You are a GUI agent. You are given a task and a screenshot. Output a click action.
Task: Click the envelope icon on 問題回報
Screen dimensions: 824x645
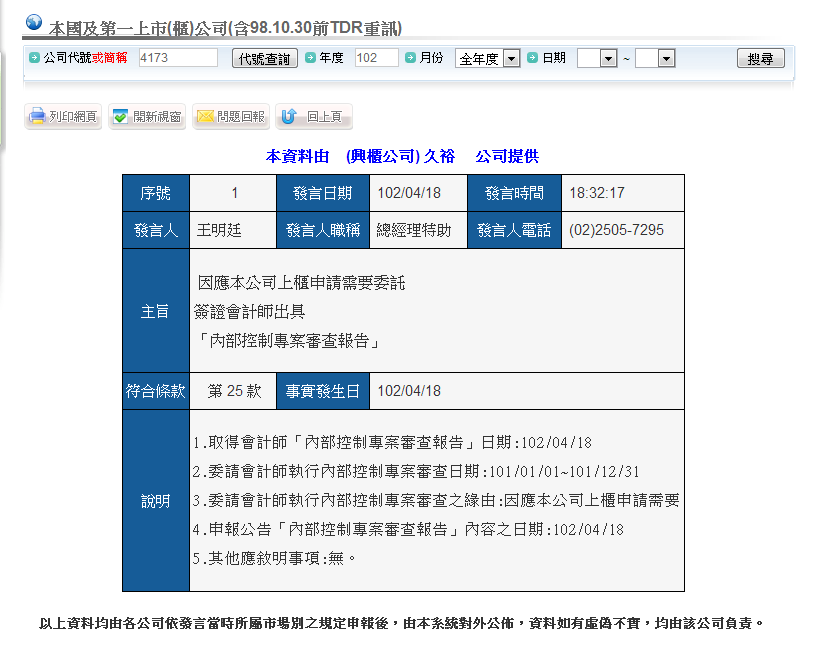(205, 116)
